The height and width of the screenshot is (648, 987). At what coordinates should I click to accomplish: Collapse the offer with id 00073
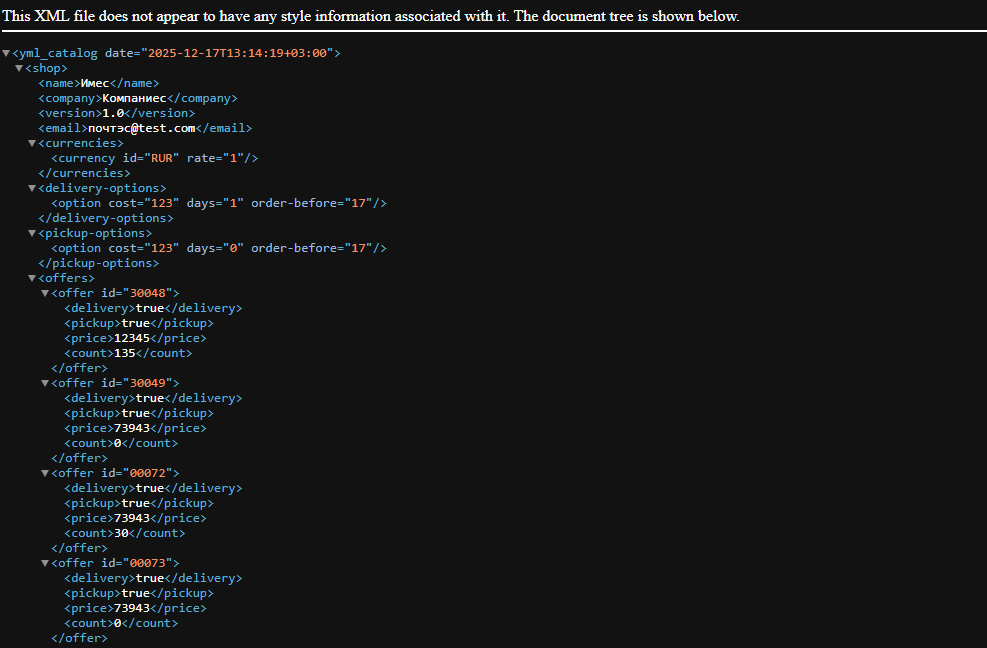click(x=44, y=562)
